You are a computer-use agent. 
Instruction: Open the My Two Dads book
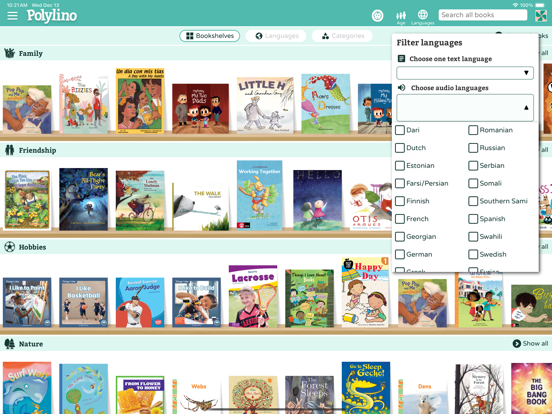(200, 108)
